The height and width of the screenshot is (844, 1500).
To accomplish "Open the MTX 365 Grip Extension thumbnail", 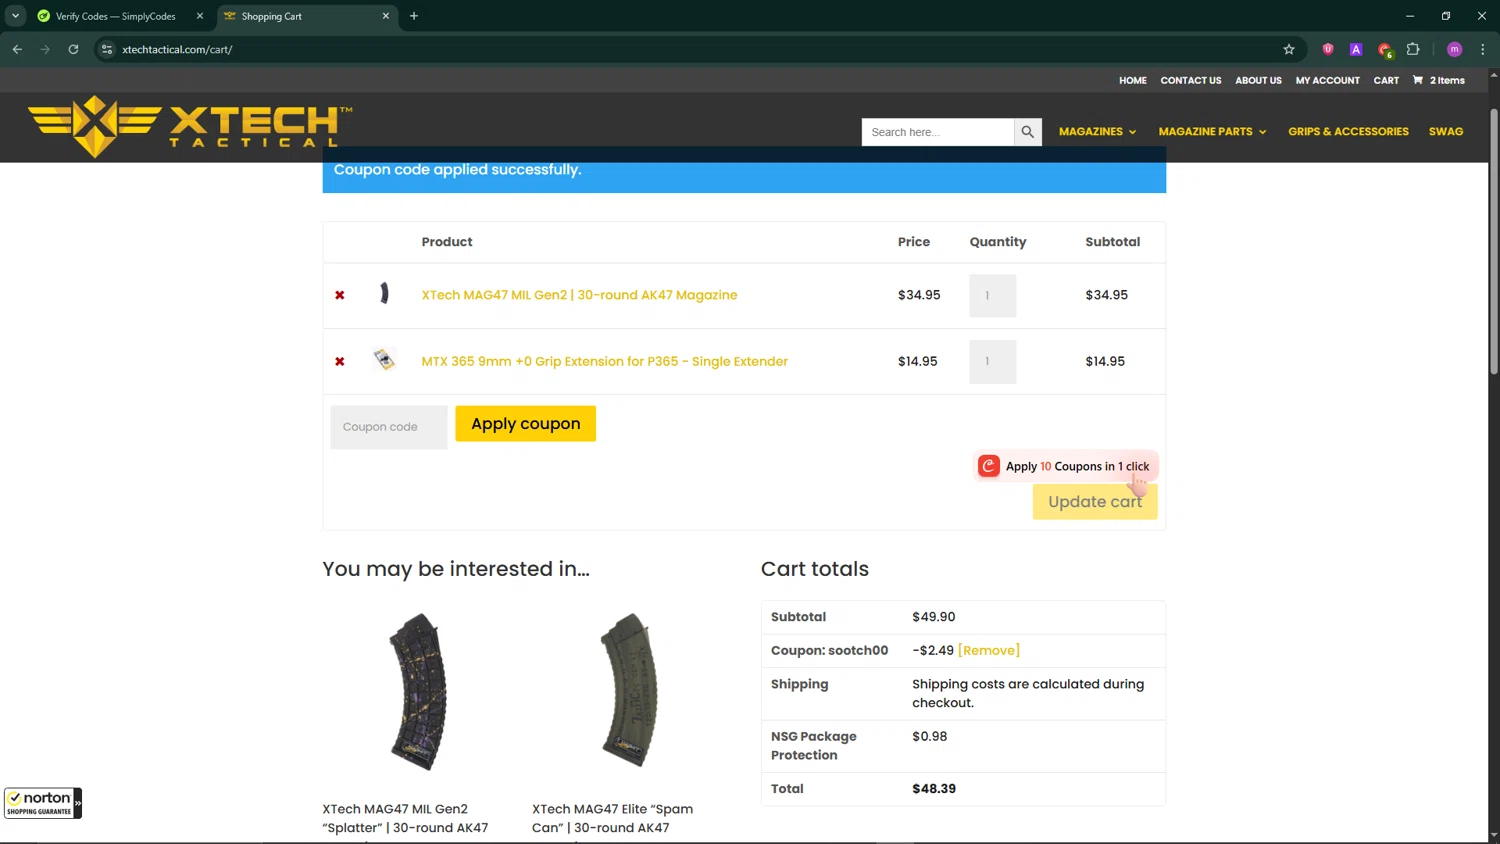I will click(x=384, y=359).
